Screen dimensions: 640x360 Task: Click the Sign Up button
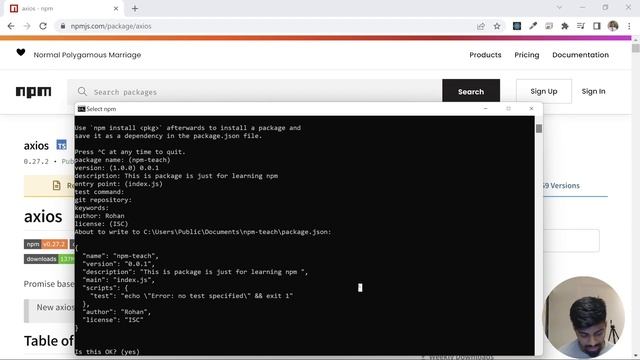click(544, 91)
